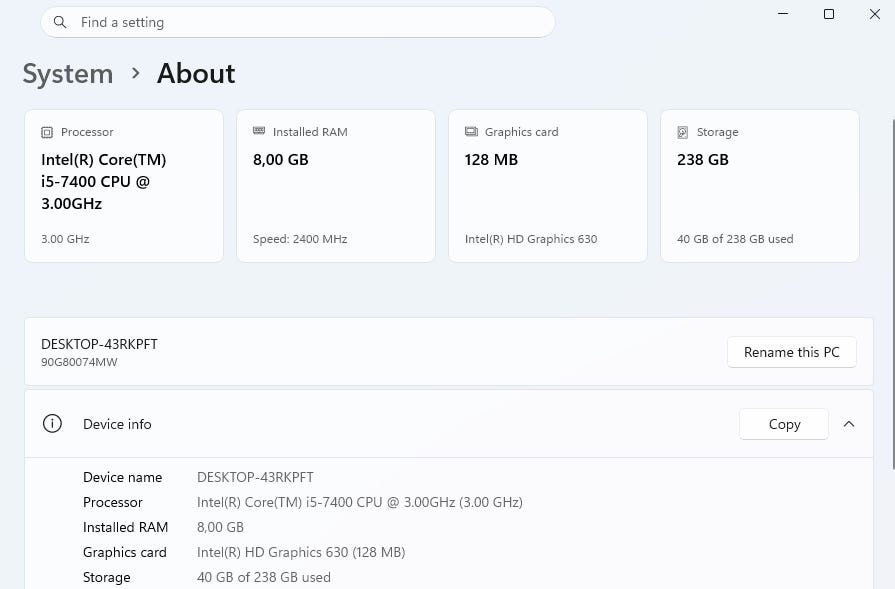Rename this PC button
Image resolution: width=895 pixels, height=589 pixels.
point(792,352)
